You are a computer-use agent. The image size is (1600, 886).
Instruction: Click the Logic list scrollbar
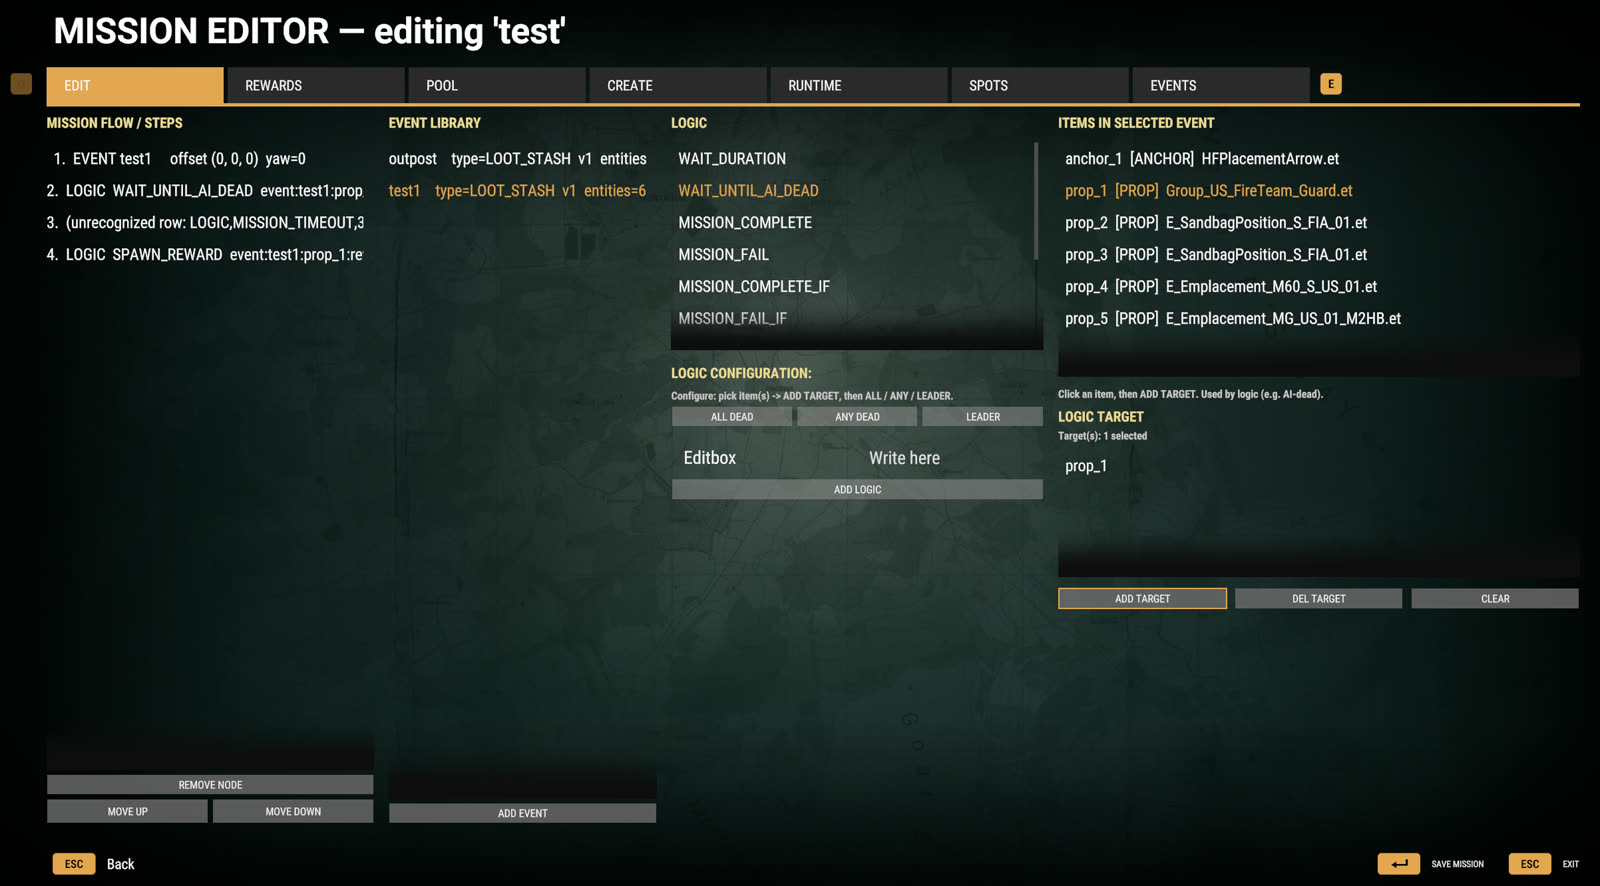(1036, 200)
